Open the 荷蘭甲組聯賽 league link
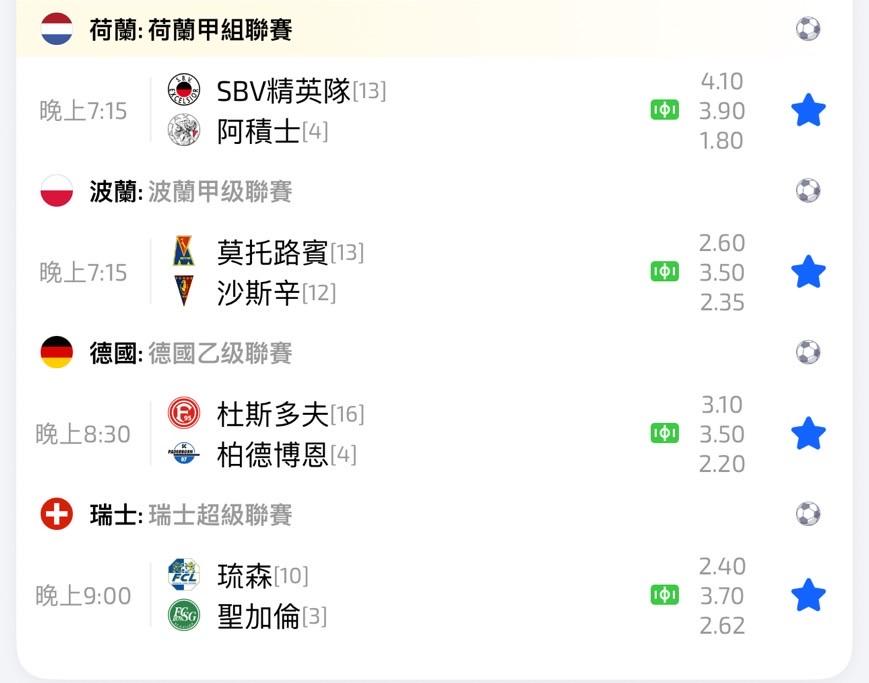 (220, 30)
